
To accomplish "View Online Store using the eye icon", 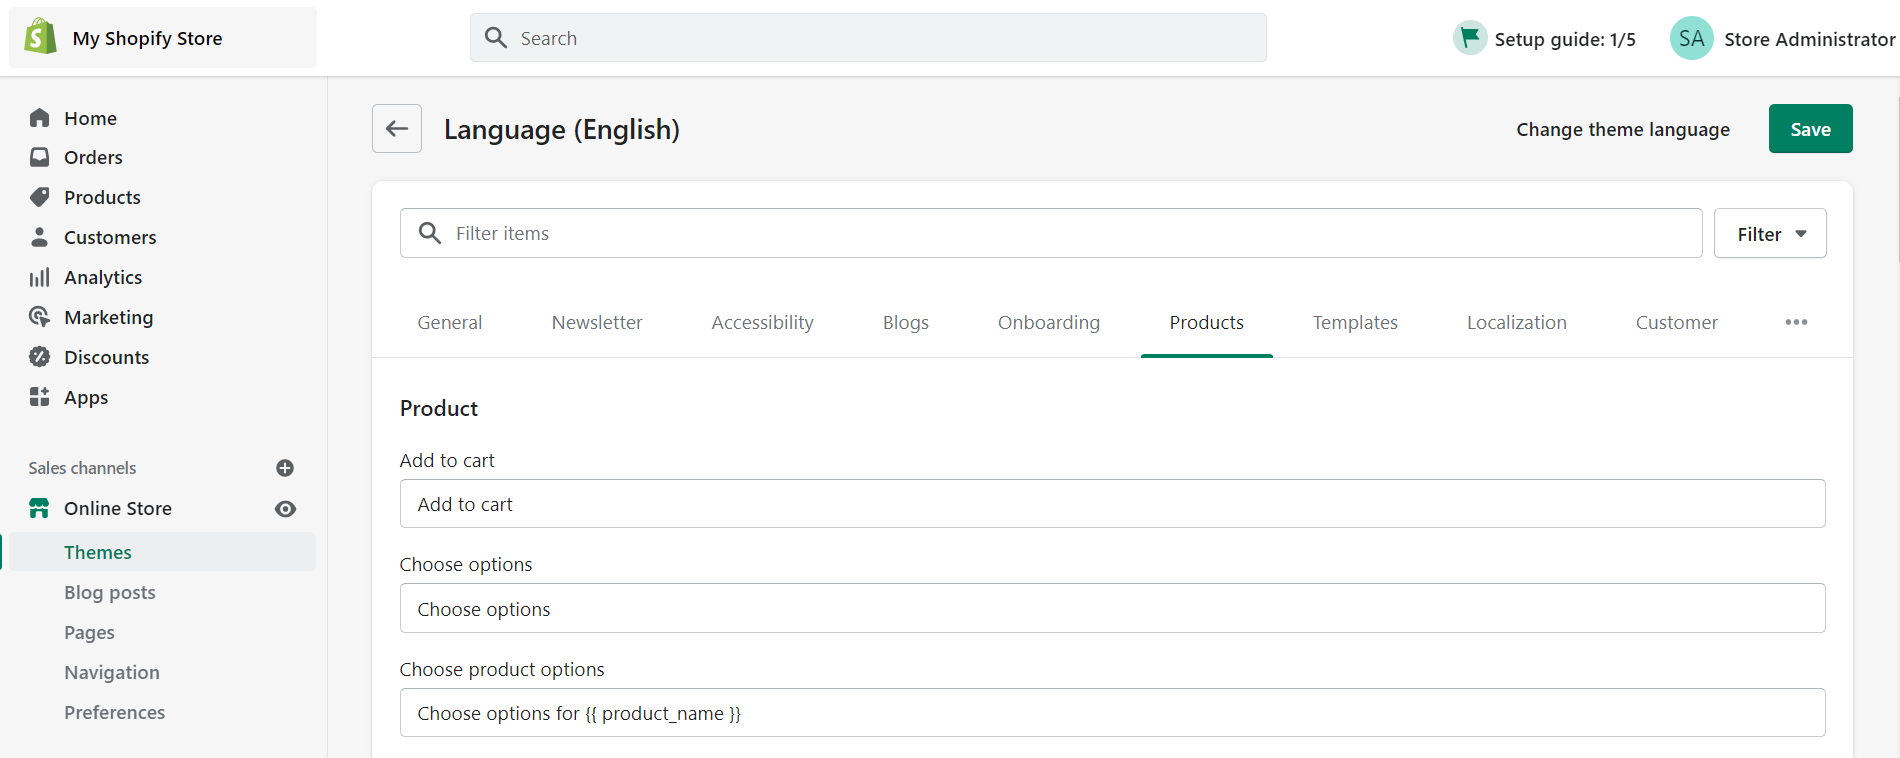I will click(285, 509).
